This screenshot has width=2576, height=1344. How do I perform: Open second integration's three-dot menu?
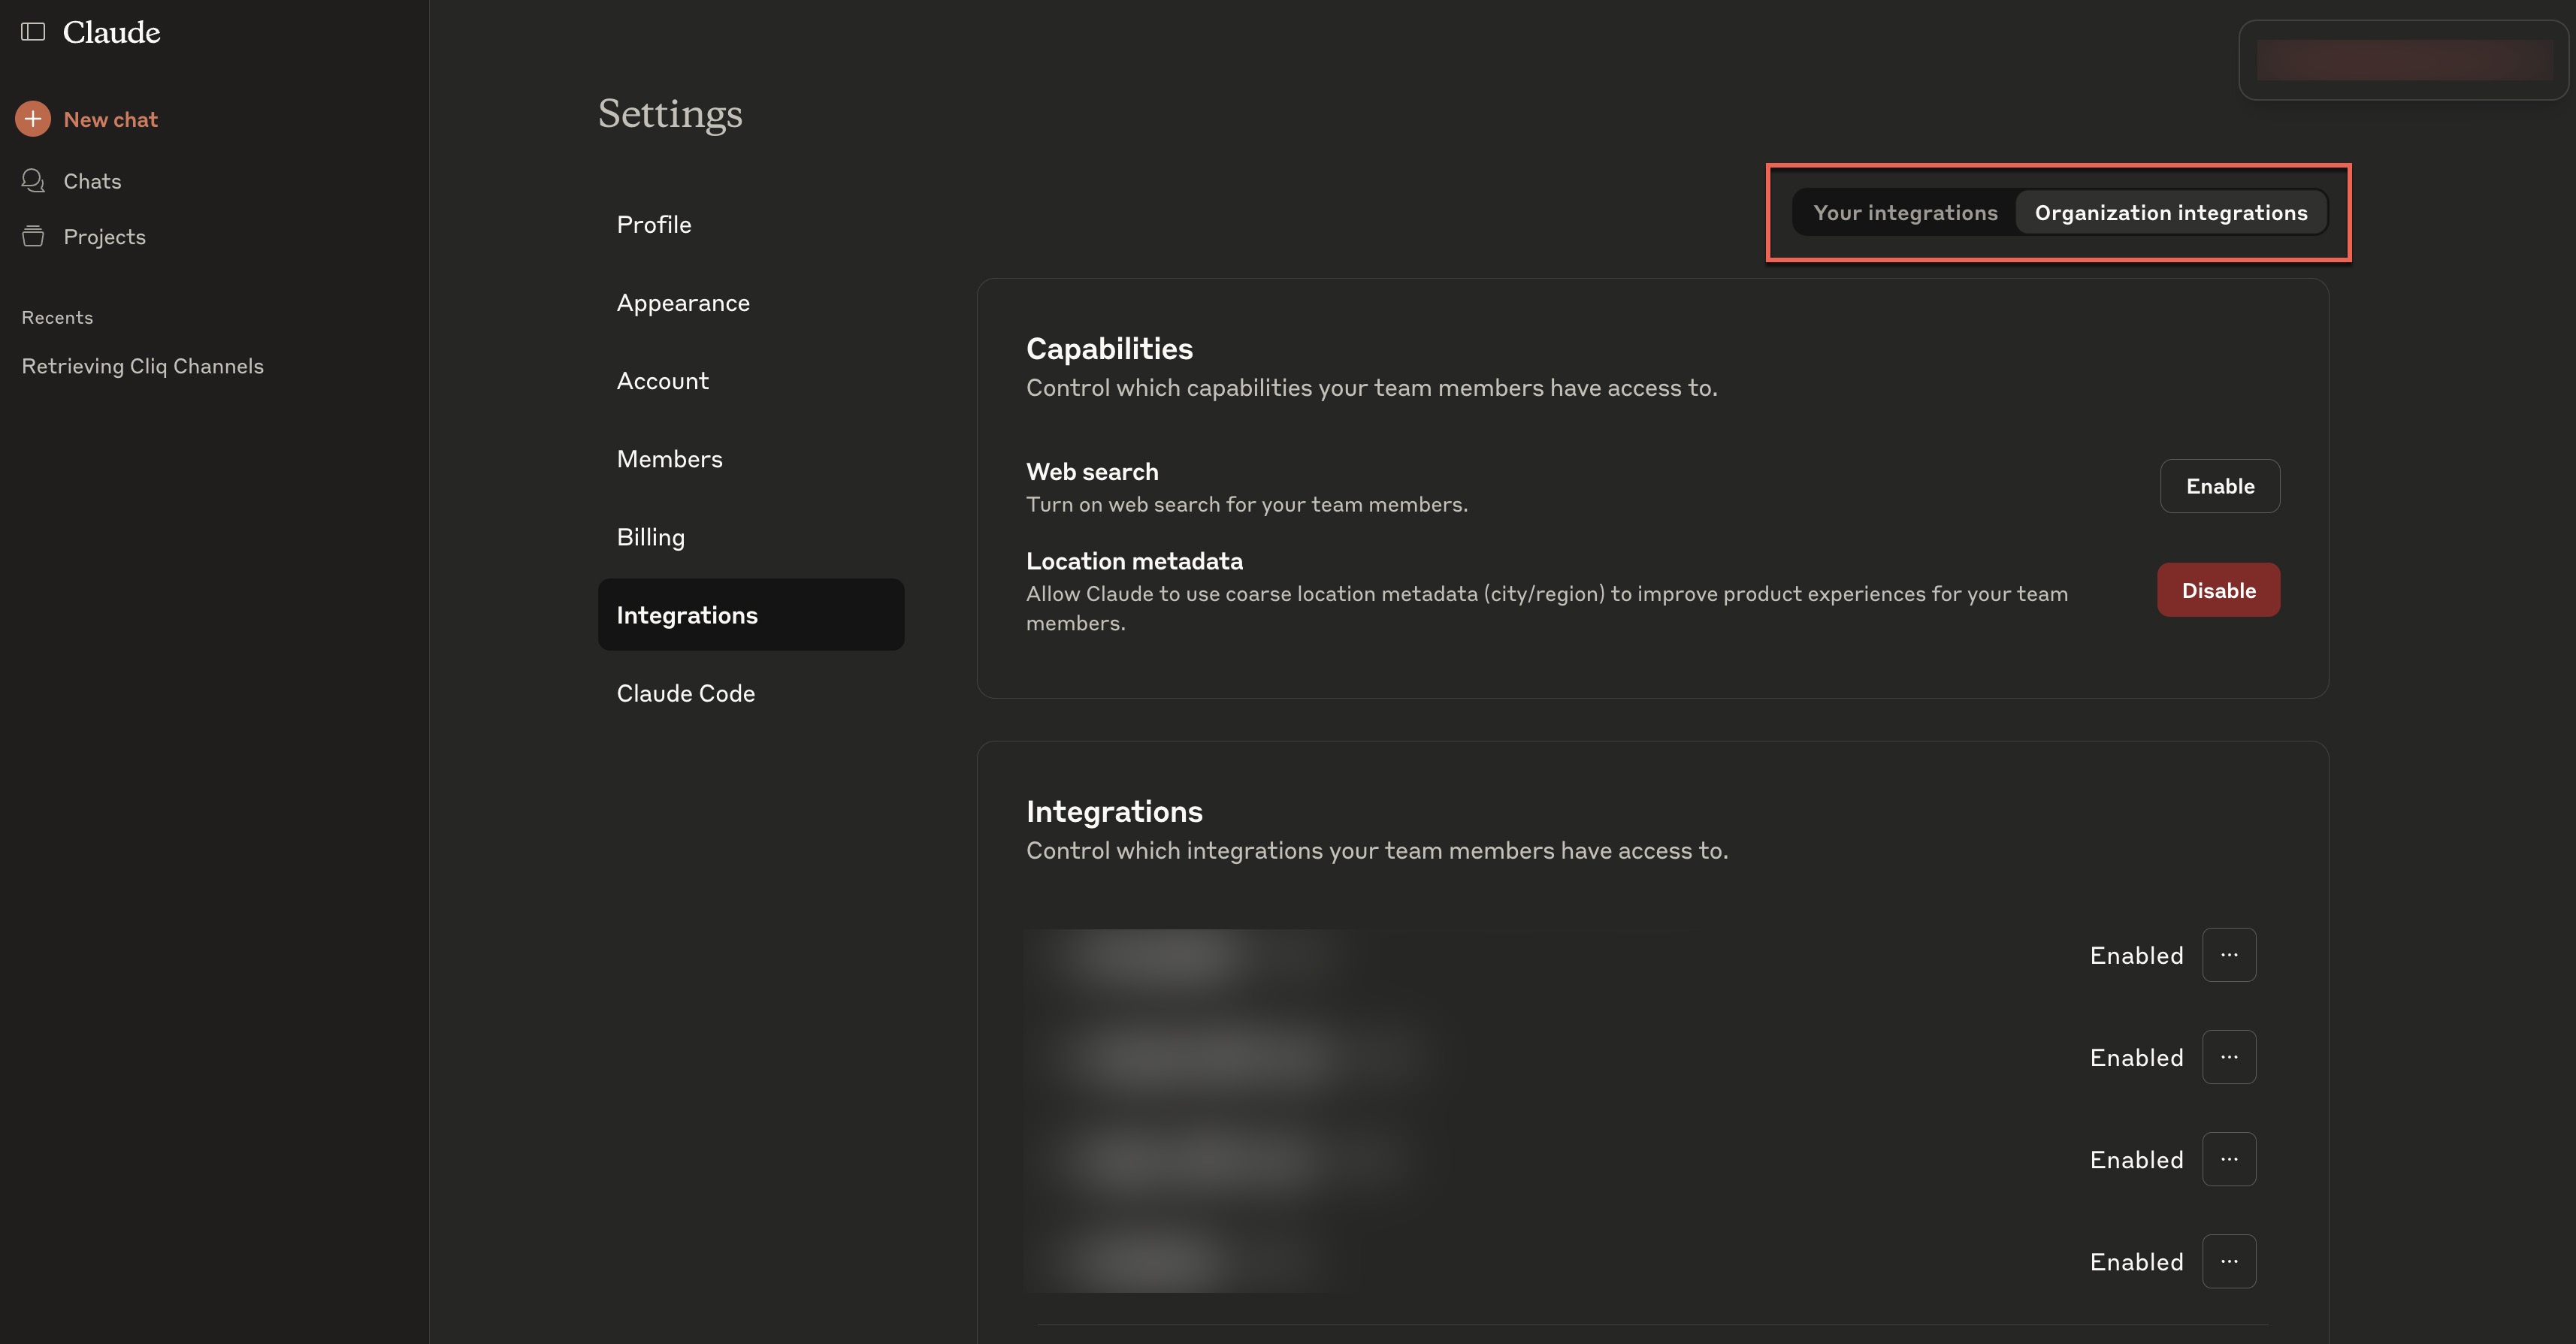(x=2228, y=1057)
